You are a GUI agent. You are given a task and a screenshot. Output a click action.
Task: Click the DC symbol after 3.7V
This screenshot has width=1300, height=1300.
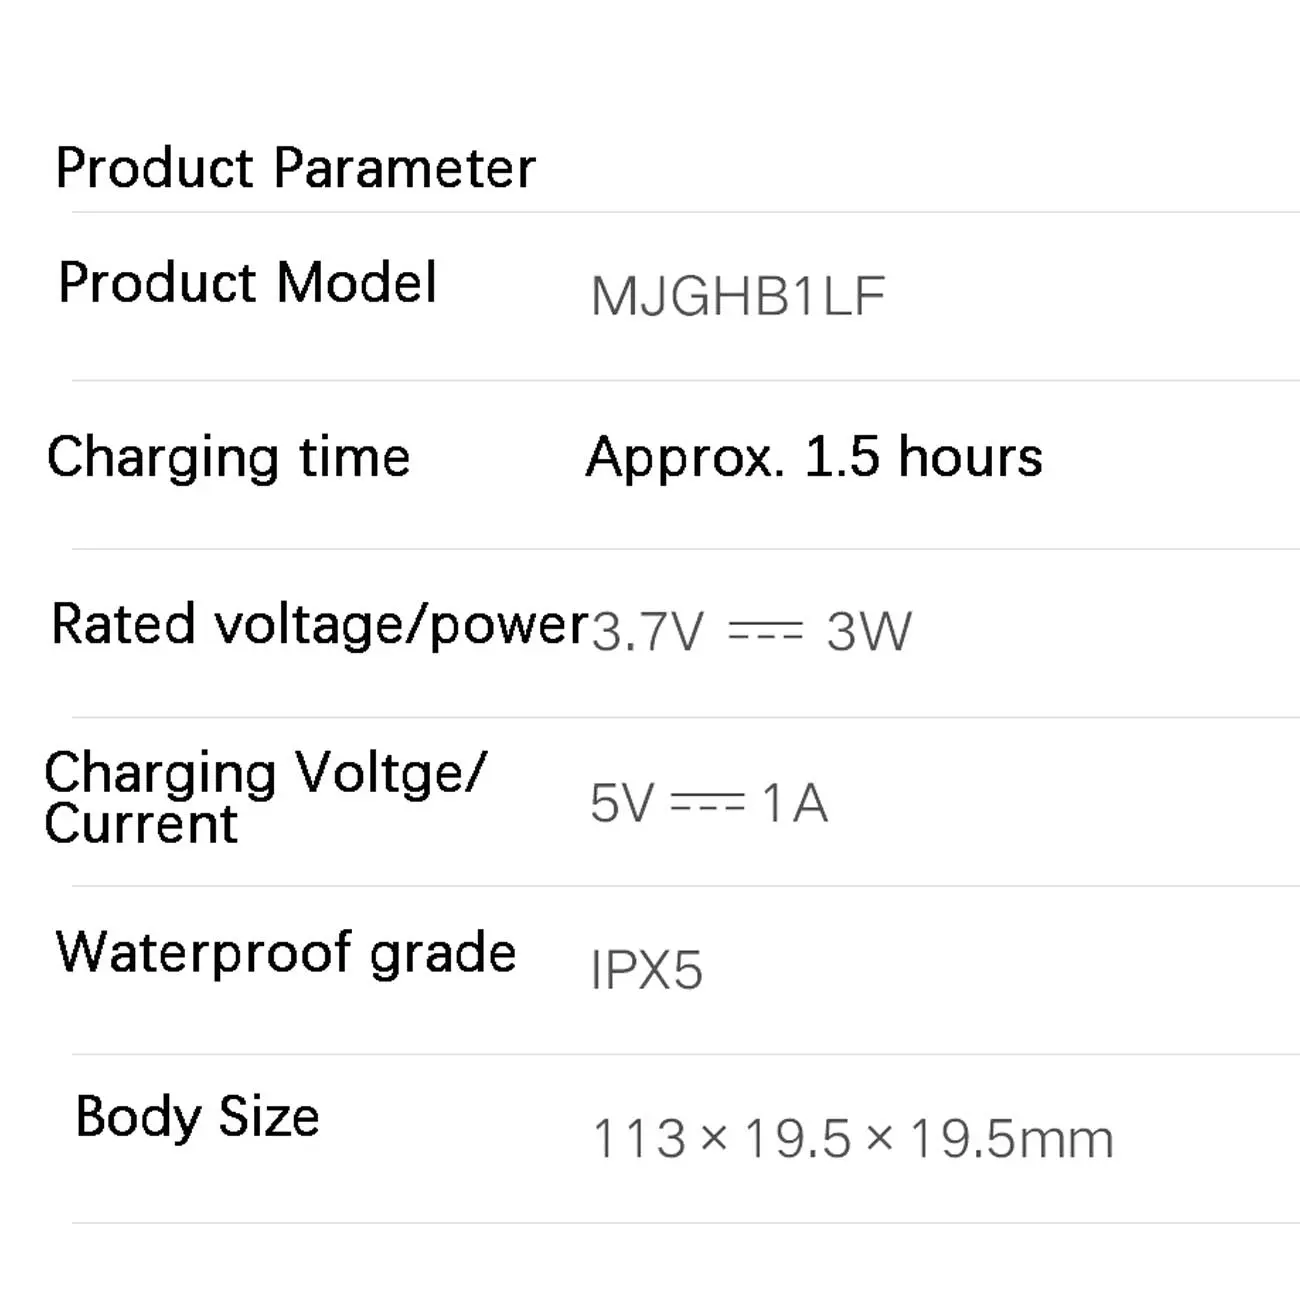coord(765,631)
